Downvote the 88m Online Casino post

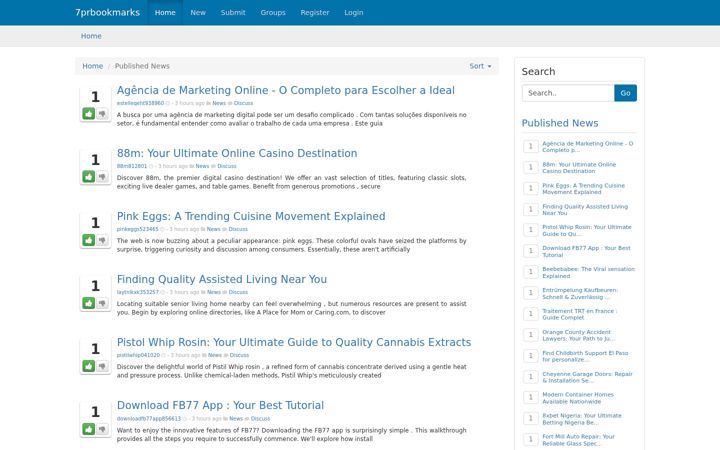pyautogui.click(x=102, y=176)
